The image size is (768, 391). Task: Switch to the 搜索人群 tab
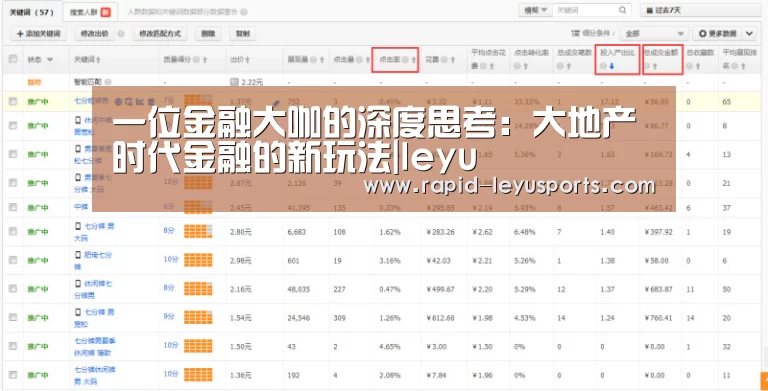click(90, 12)
